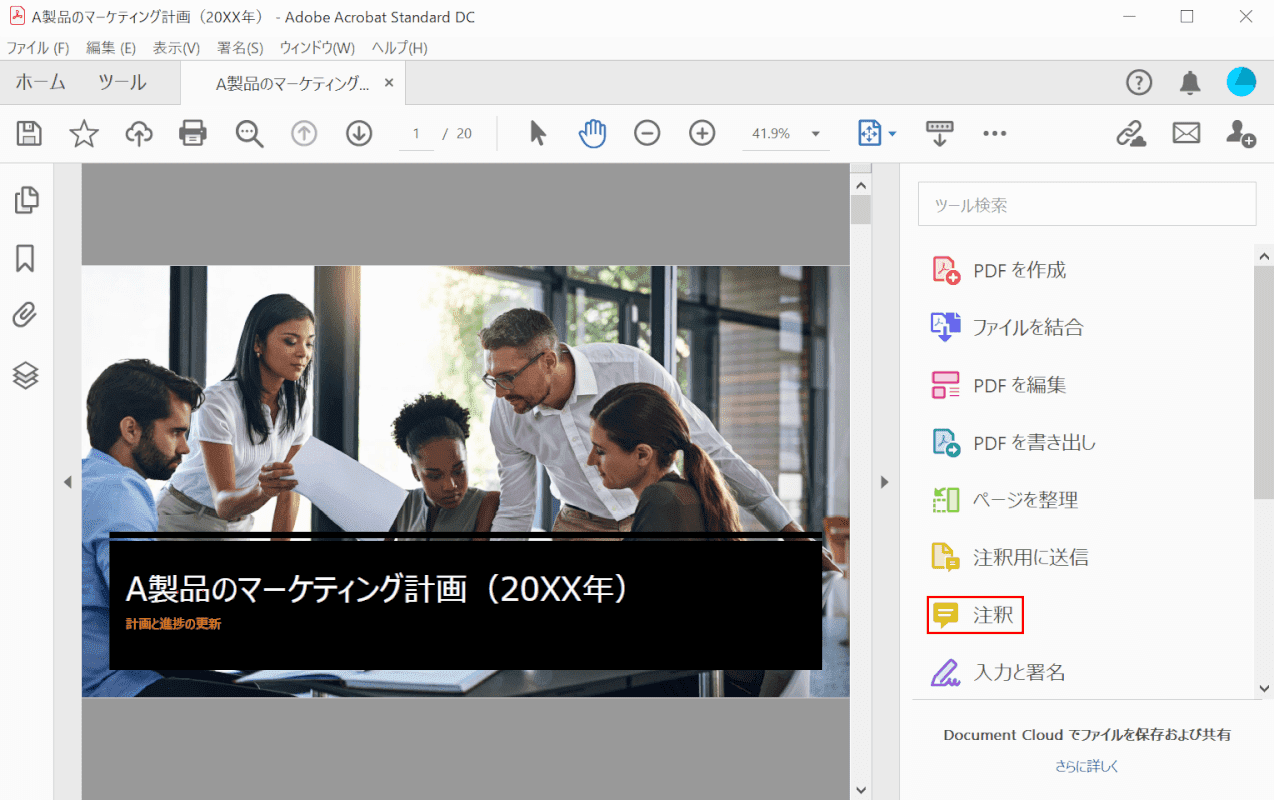Switch to the ホーム tab
Viewport: 1274px width, 800px height.
[x=41, y=83]
